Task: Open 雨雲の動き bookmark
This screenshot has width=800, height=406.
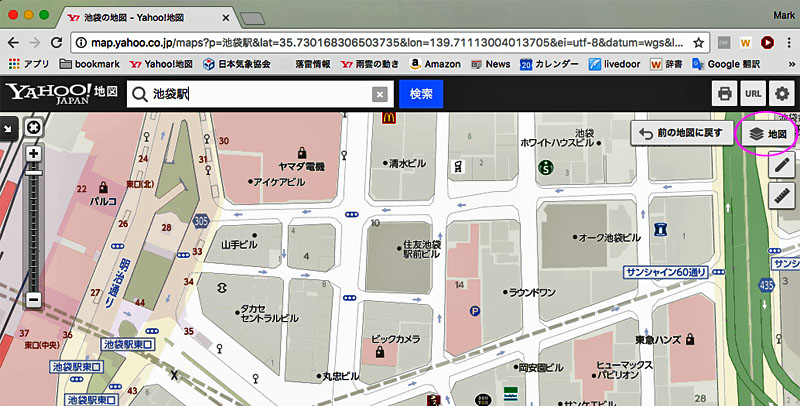Action: [370, 64]
